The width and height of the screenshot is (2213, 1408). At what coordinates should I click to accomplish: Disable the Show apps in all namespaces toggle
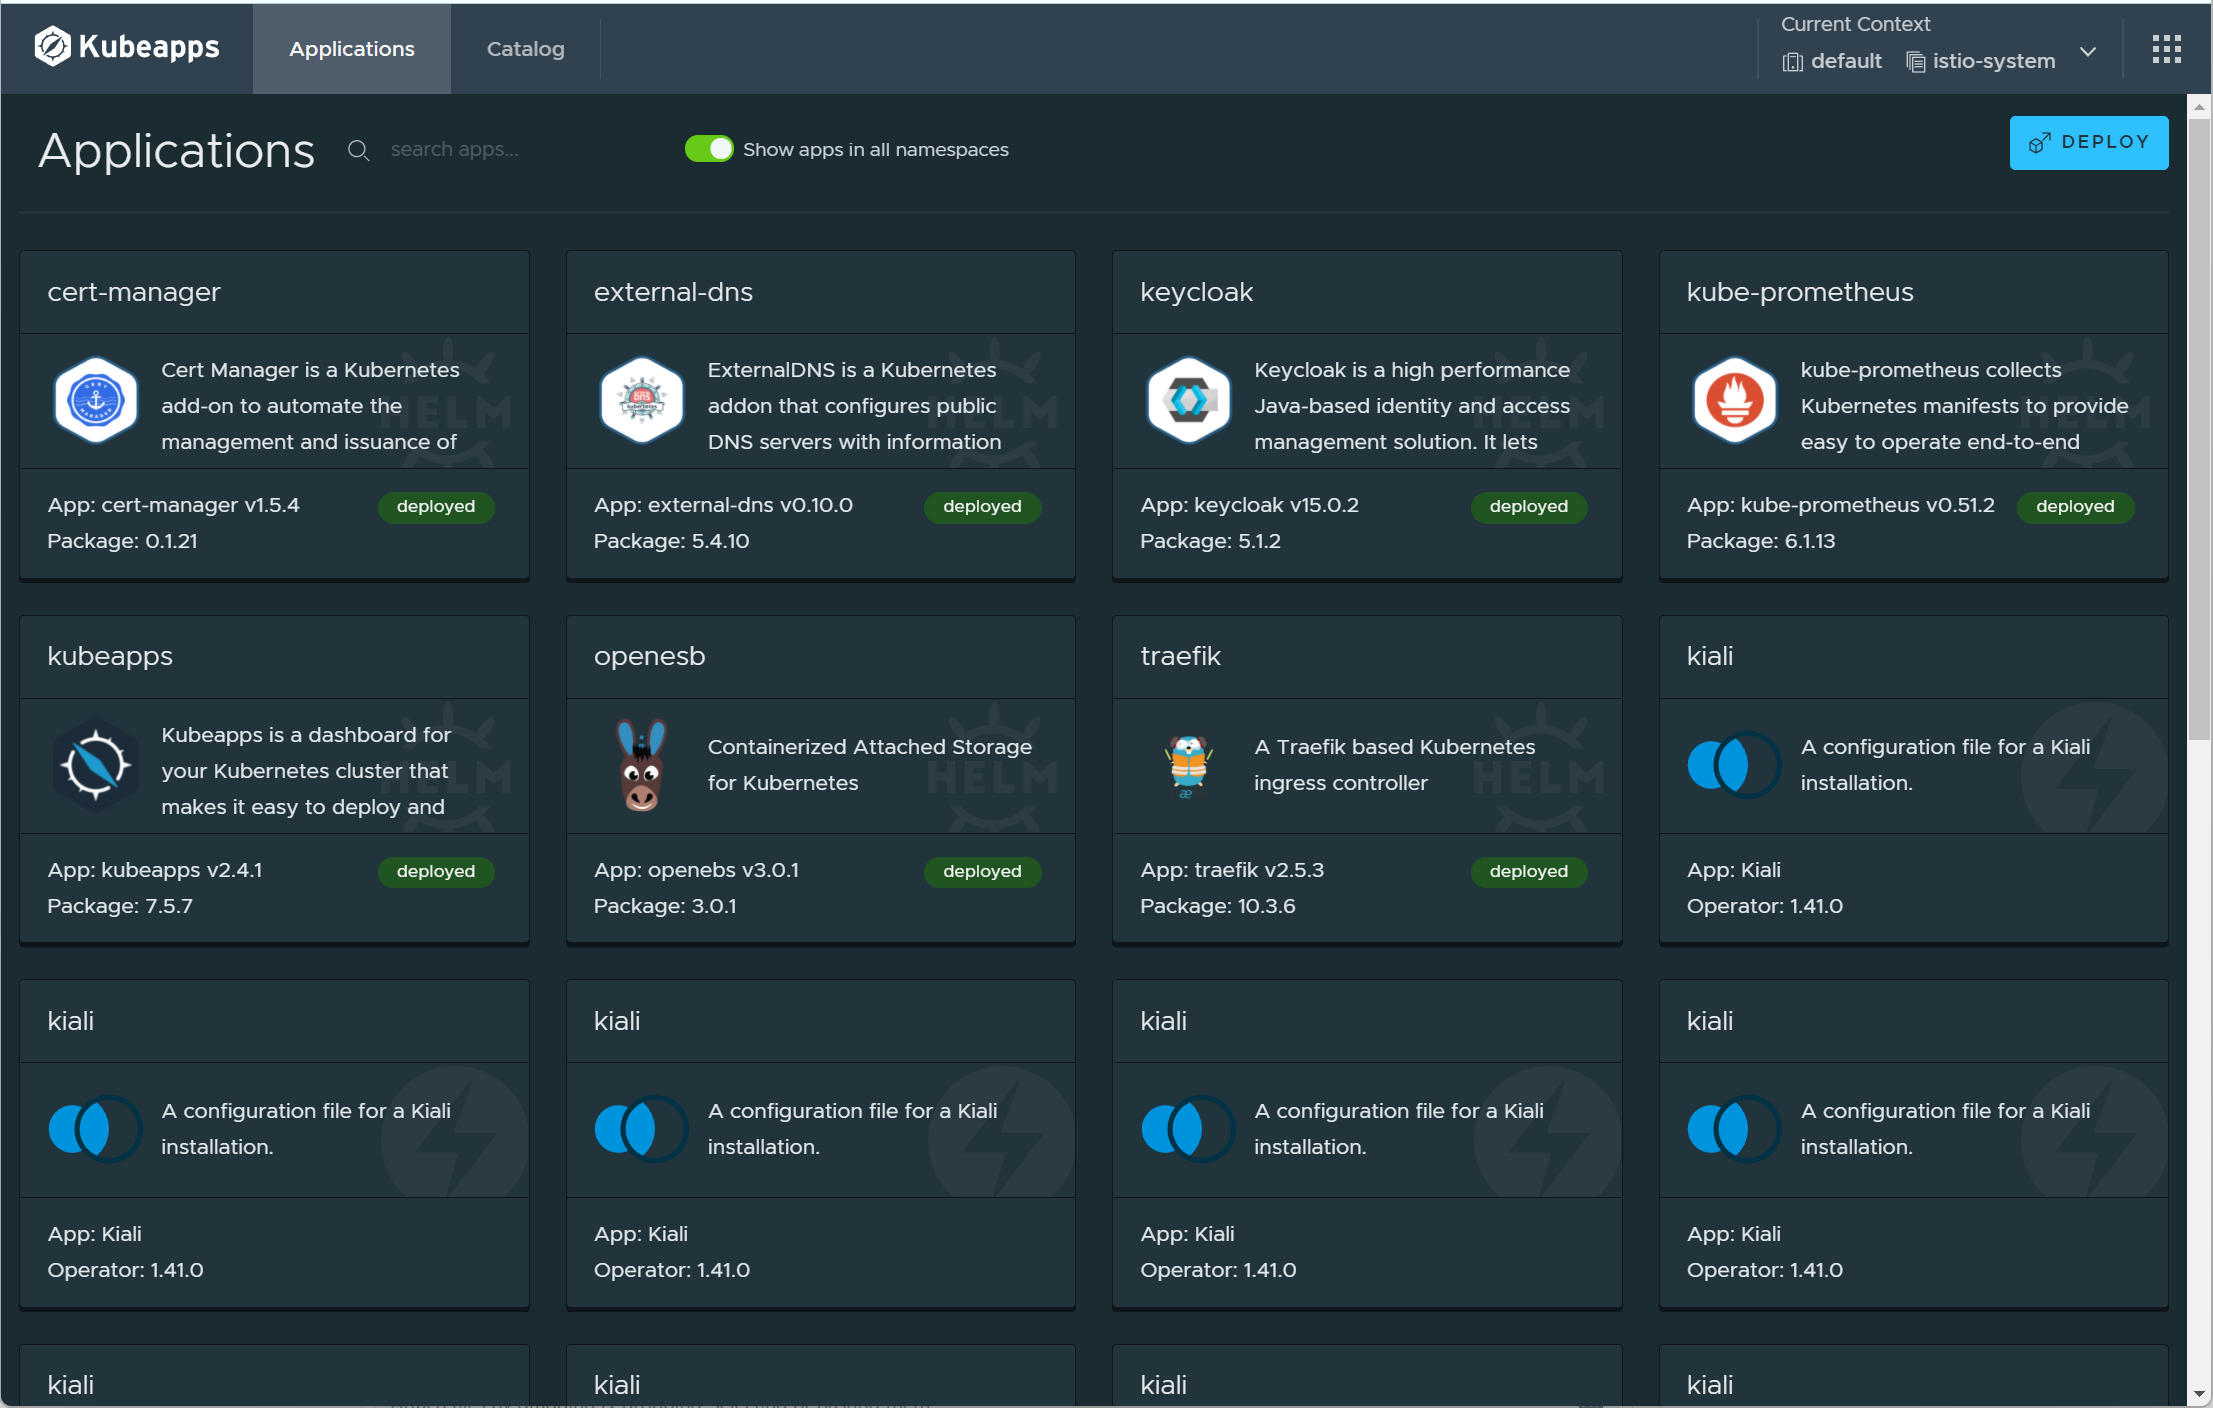point(708,148)
